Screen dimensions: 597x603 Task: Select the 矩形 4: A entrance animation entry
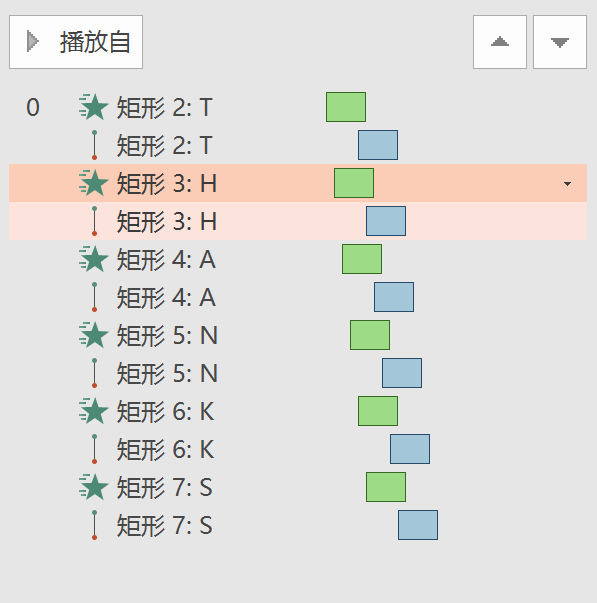[x=298, y=259]
